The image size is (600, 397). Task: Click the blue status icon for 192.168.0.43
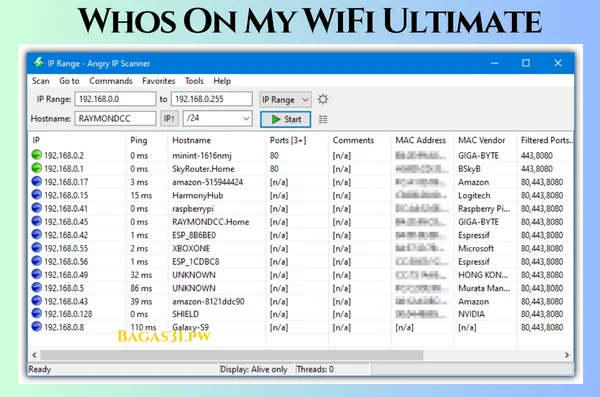click(36, 301)
